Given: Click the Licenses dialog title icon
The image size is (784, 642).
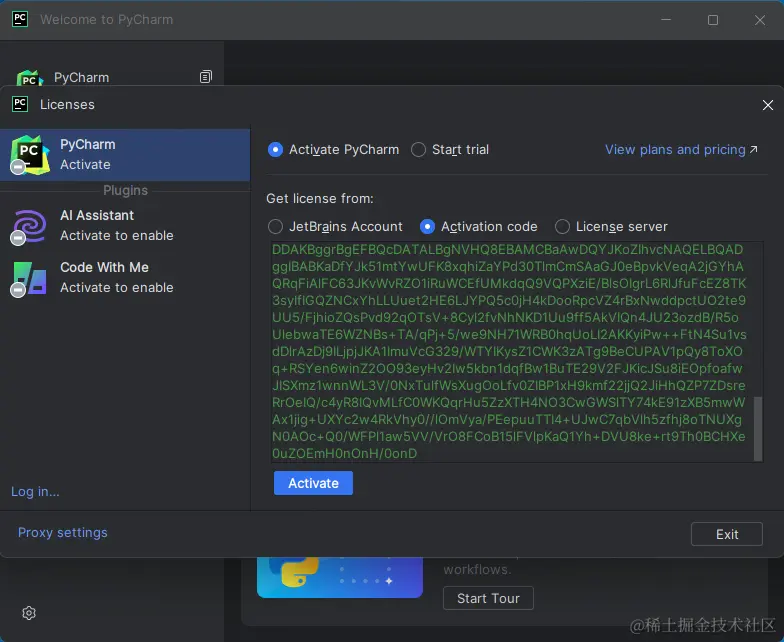Looking at the screenshot, I should pos(20,104).
